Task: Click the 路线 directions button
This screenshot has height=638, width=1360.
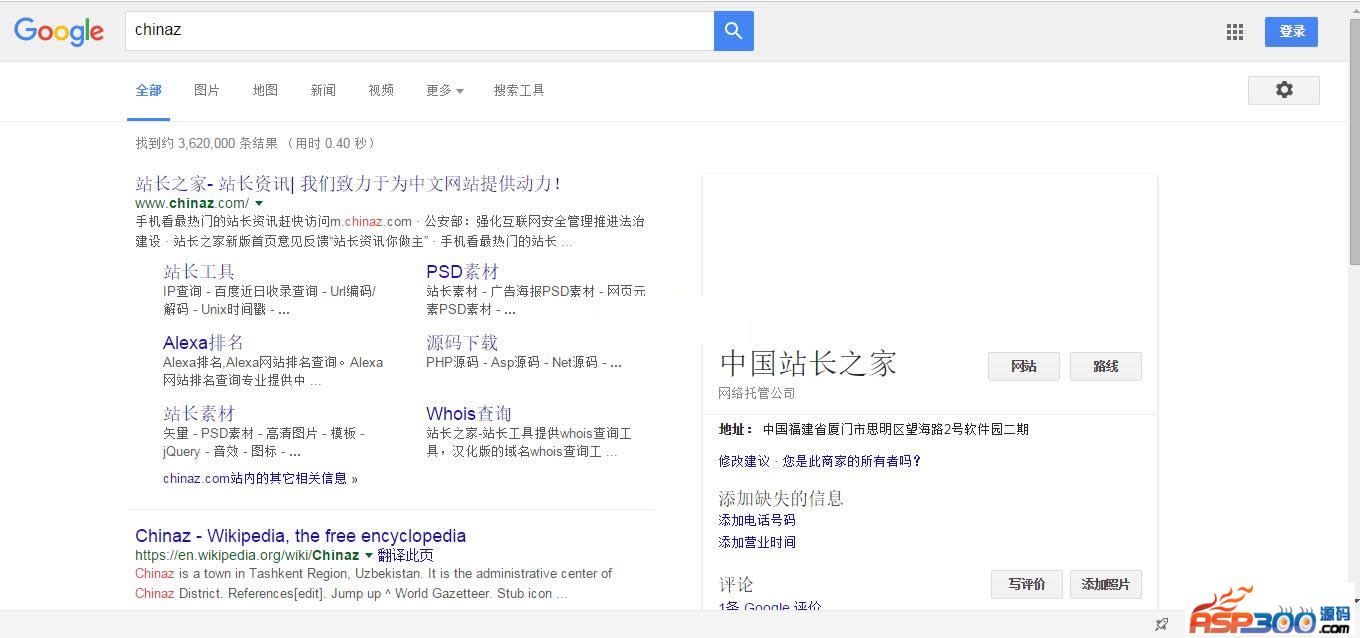Action: click(1106, 367)
